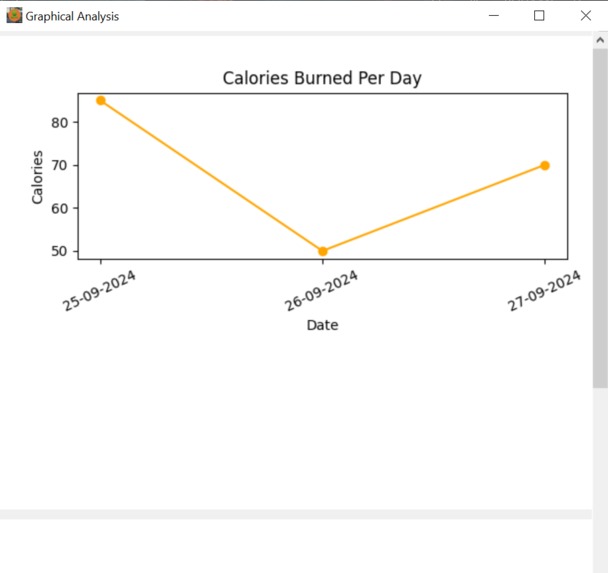Click the data point for 25-09-2024

tap(101, 101)
